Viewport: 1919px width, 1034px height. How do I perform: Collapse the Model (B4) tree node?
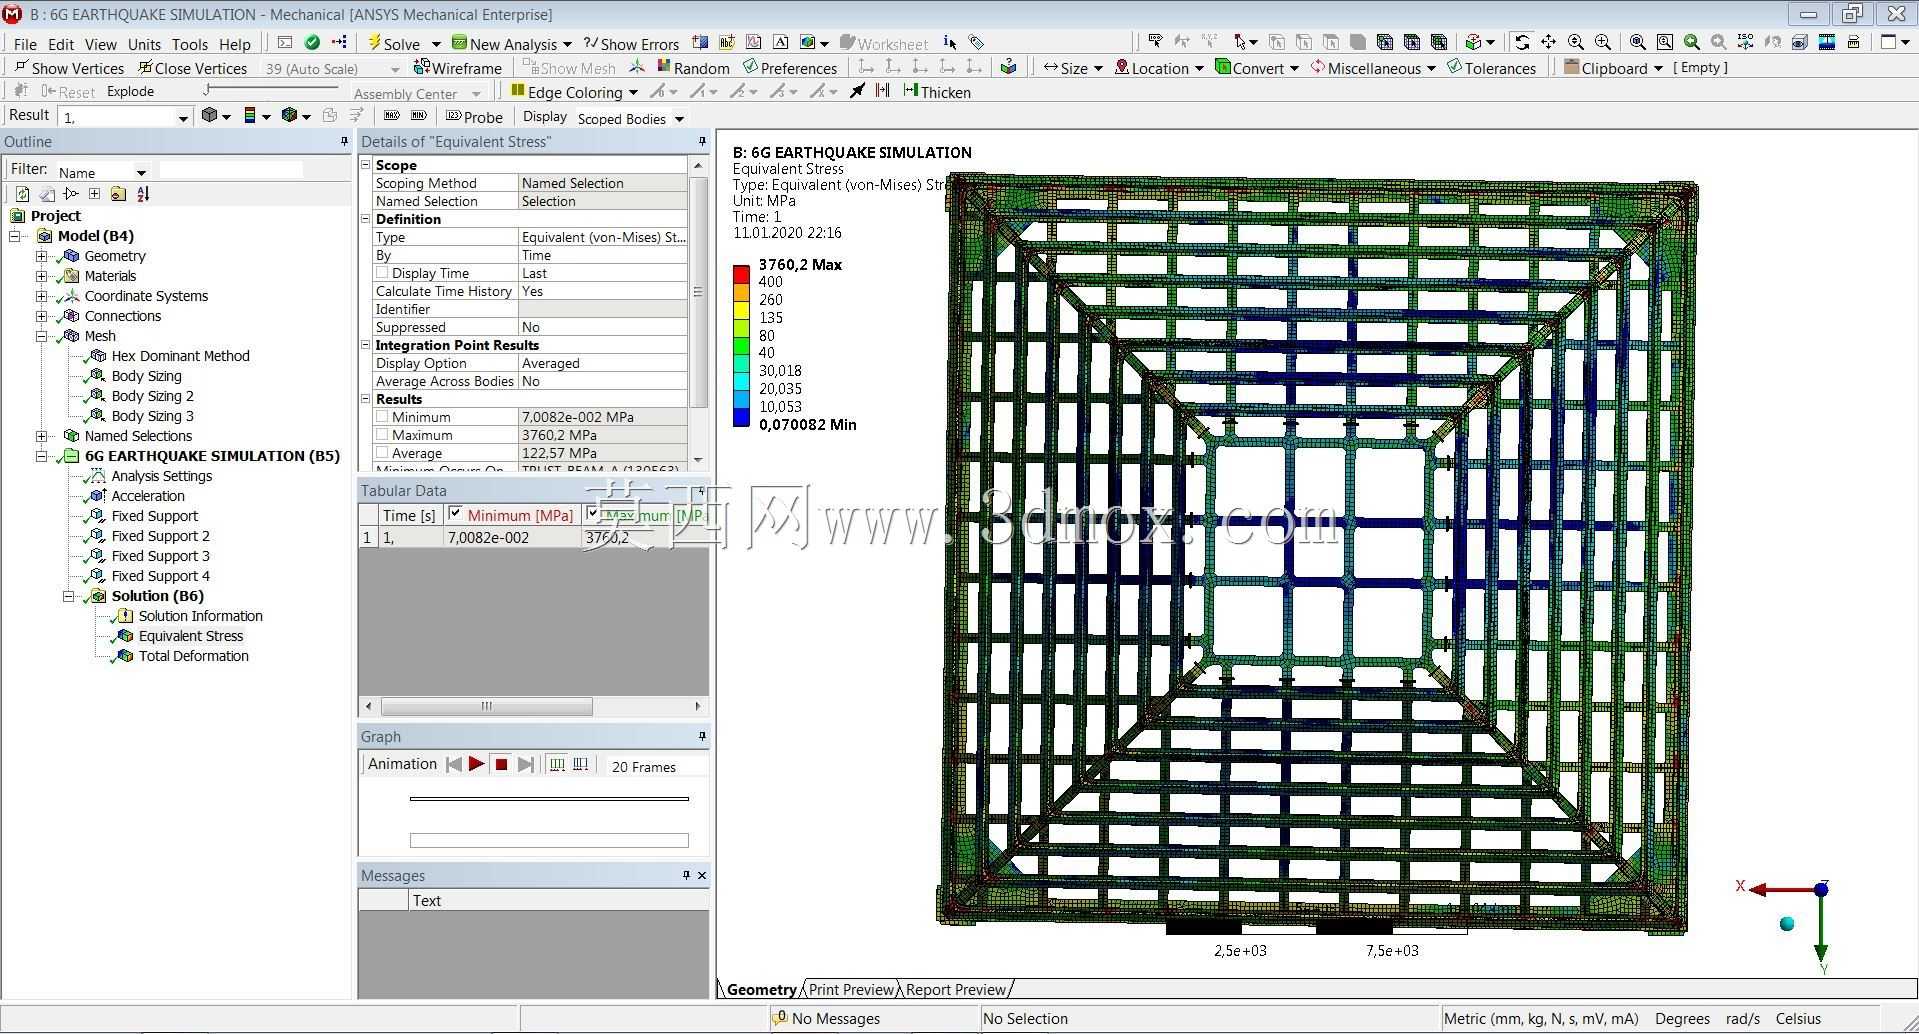(15, 236)
